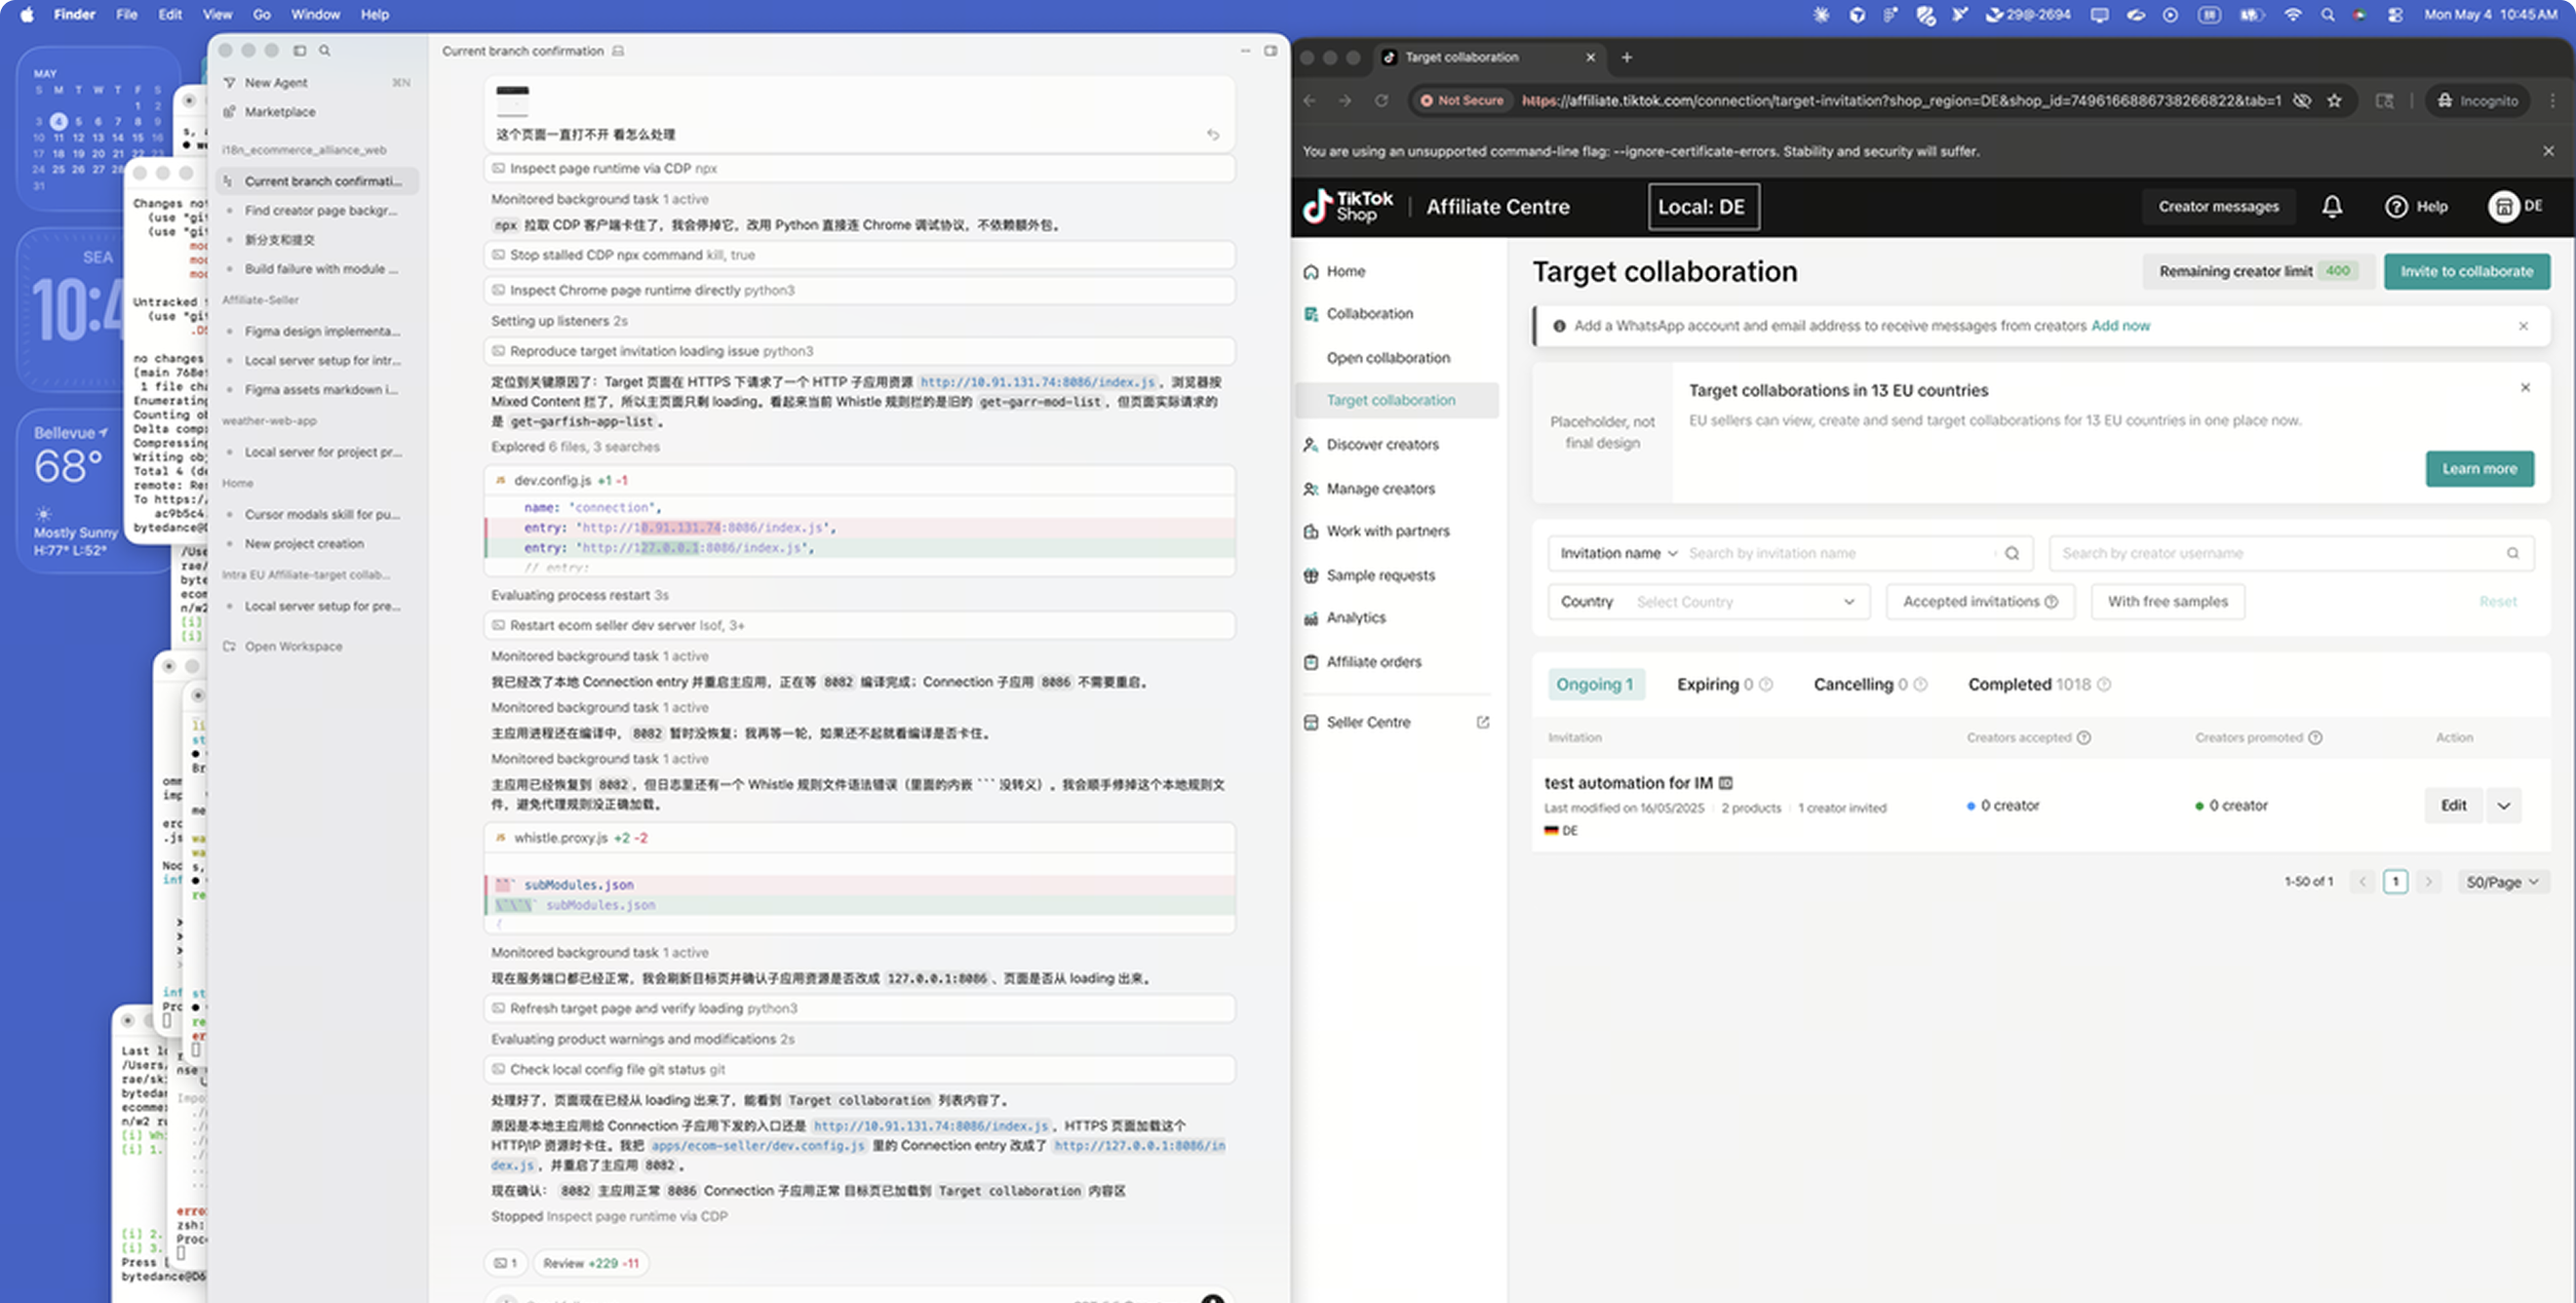Switch to the Cancelling tab
Image resolution: width=2576 pixels, height=1303 pixels.
point(1870,685)
